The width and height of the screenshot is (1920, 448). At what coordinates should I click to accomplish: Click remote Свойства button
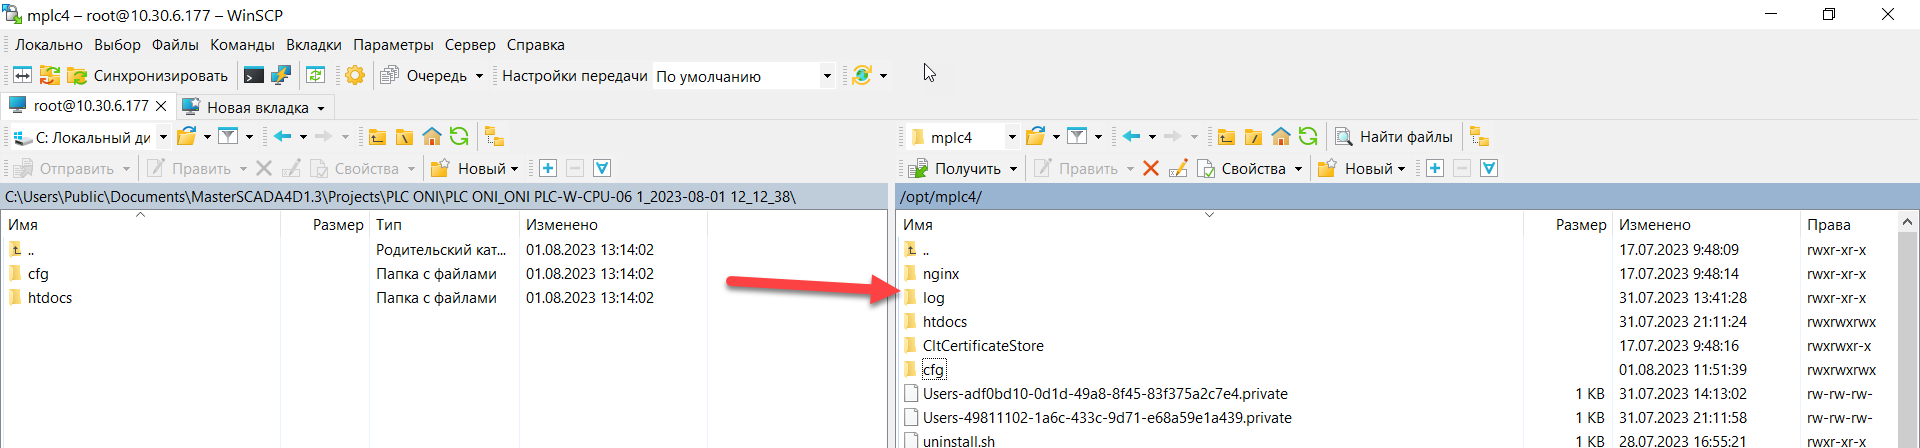pyautogui.click(x=1242, y=168)
